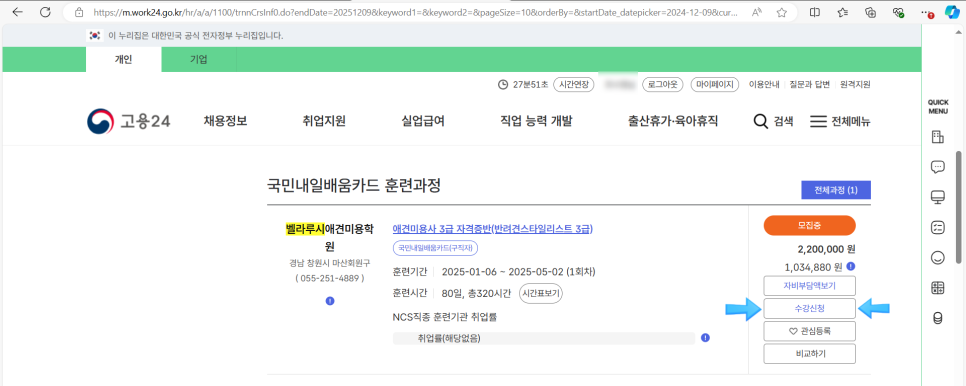966x386 pixels.
Task: Open the 이용안내 link
Action: (764, 84)
